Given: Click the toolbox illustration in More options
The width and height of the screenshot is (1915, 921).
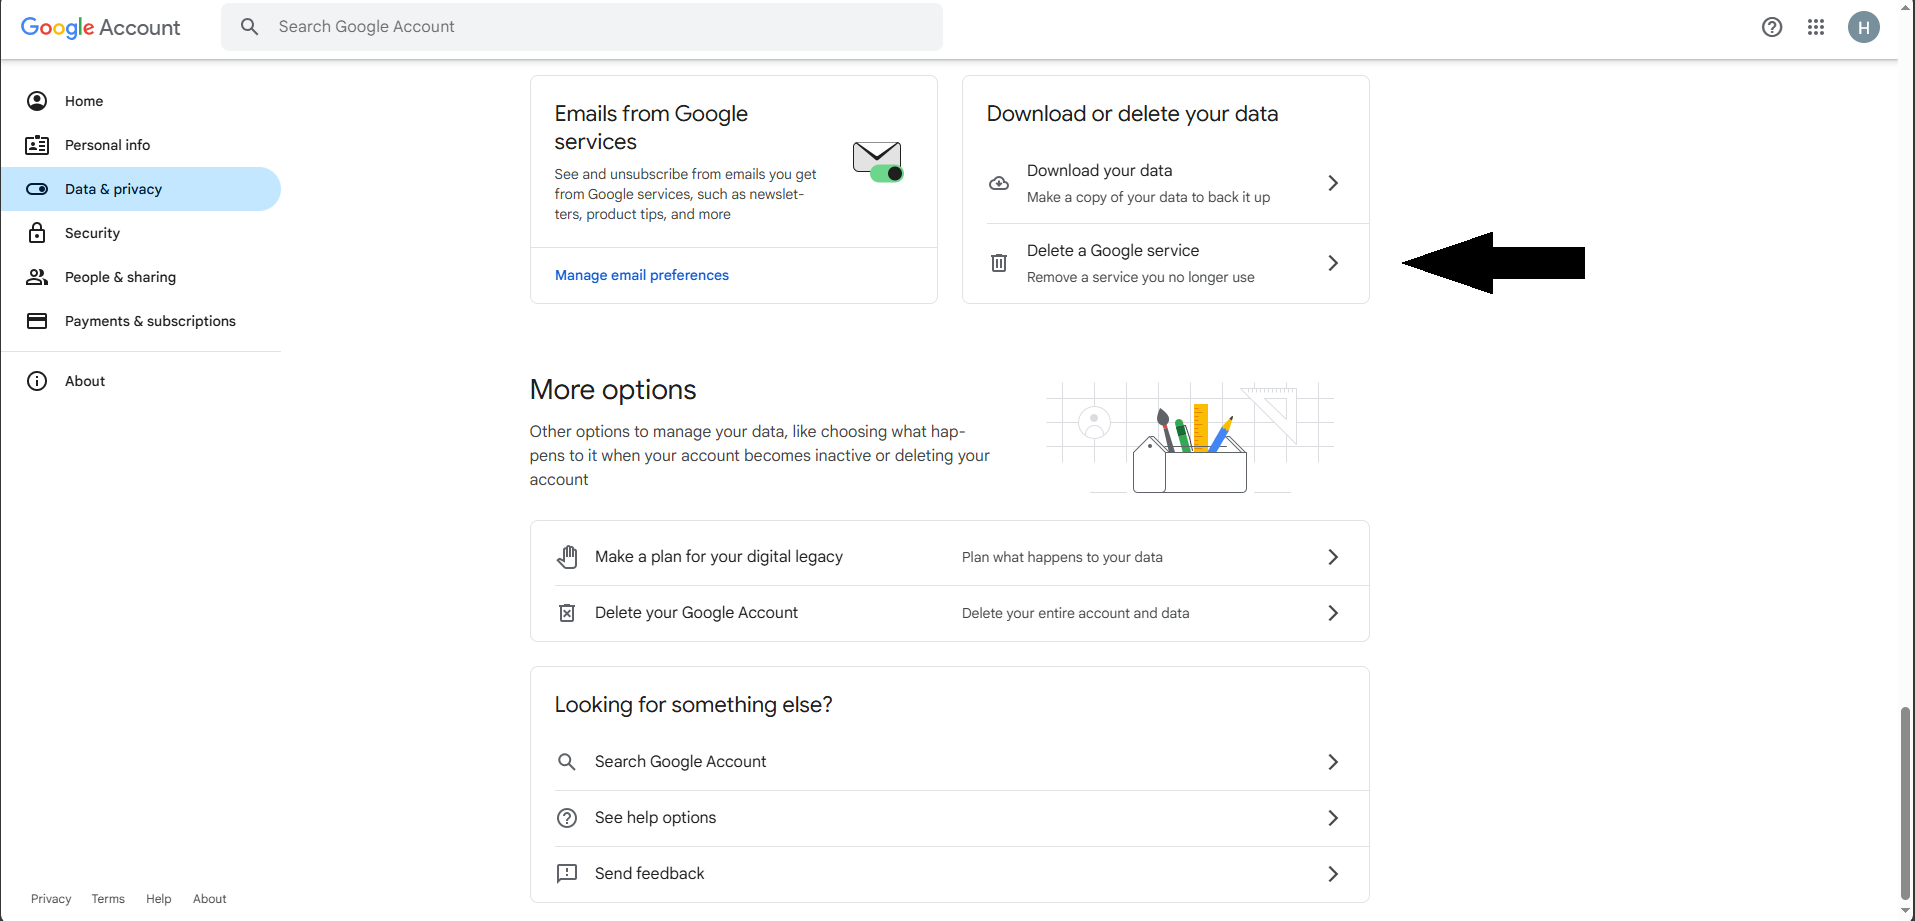Looking at the screenshot, I should [x=1190, y=438].
